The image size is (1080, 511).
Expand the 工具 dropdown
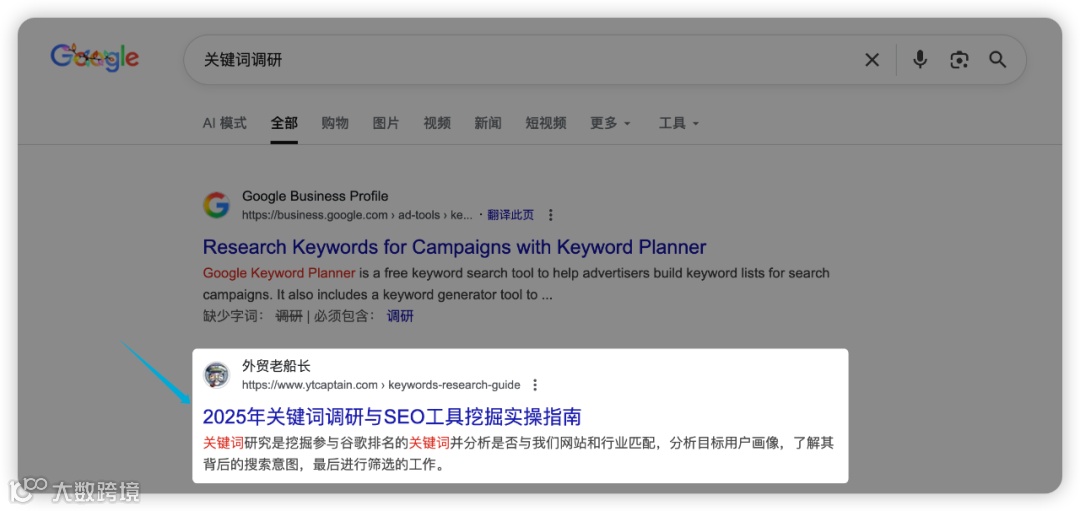[x=678, y=123]
